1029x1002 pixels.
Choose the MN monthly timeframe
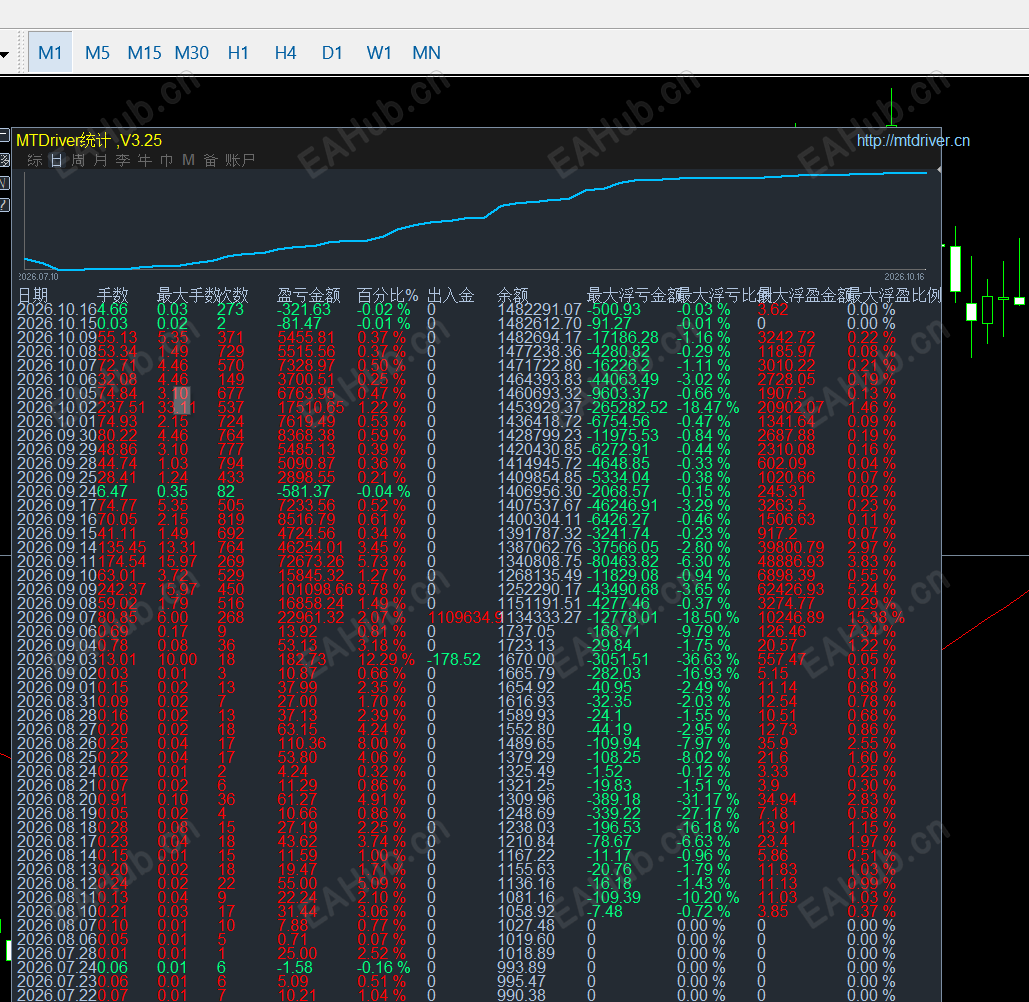pyautogui.click(x=426, y=52)
